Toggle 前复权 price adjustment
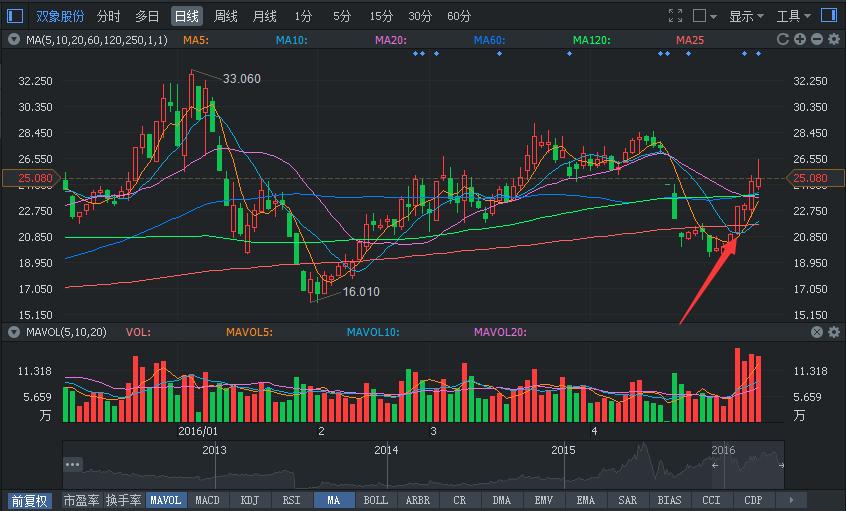This screenshot has height=511, width=846. point(30,500)
